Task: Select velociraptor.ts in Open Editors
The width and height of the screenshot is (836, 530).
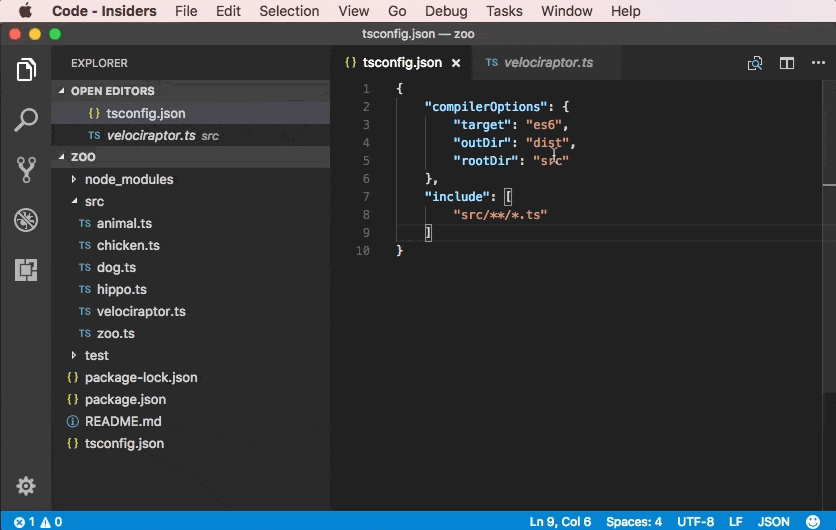Action: [190, 135]
